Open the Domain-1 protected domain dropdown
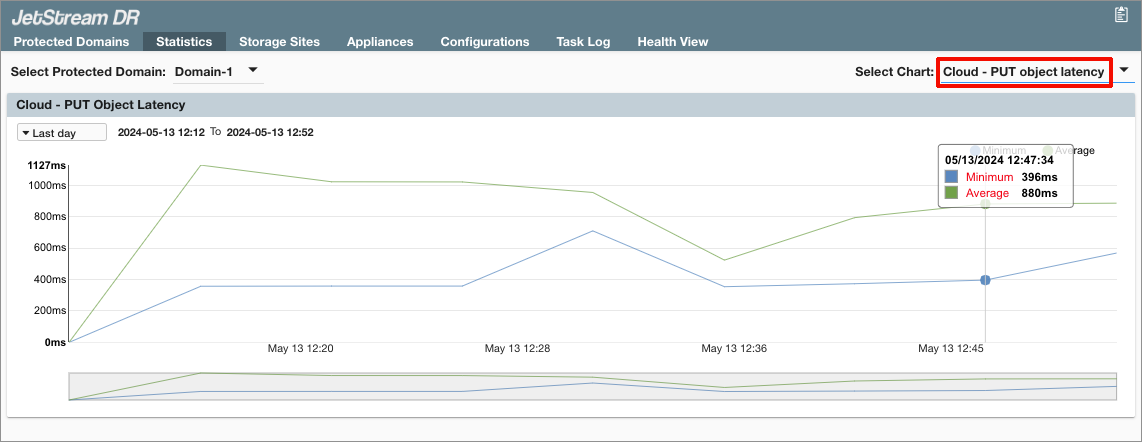The image size is (1142, 442). tap(253, 71)
